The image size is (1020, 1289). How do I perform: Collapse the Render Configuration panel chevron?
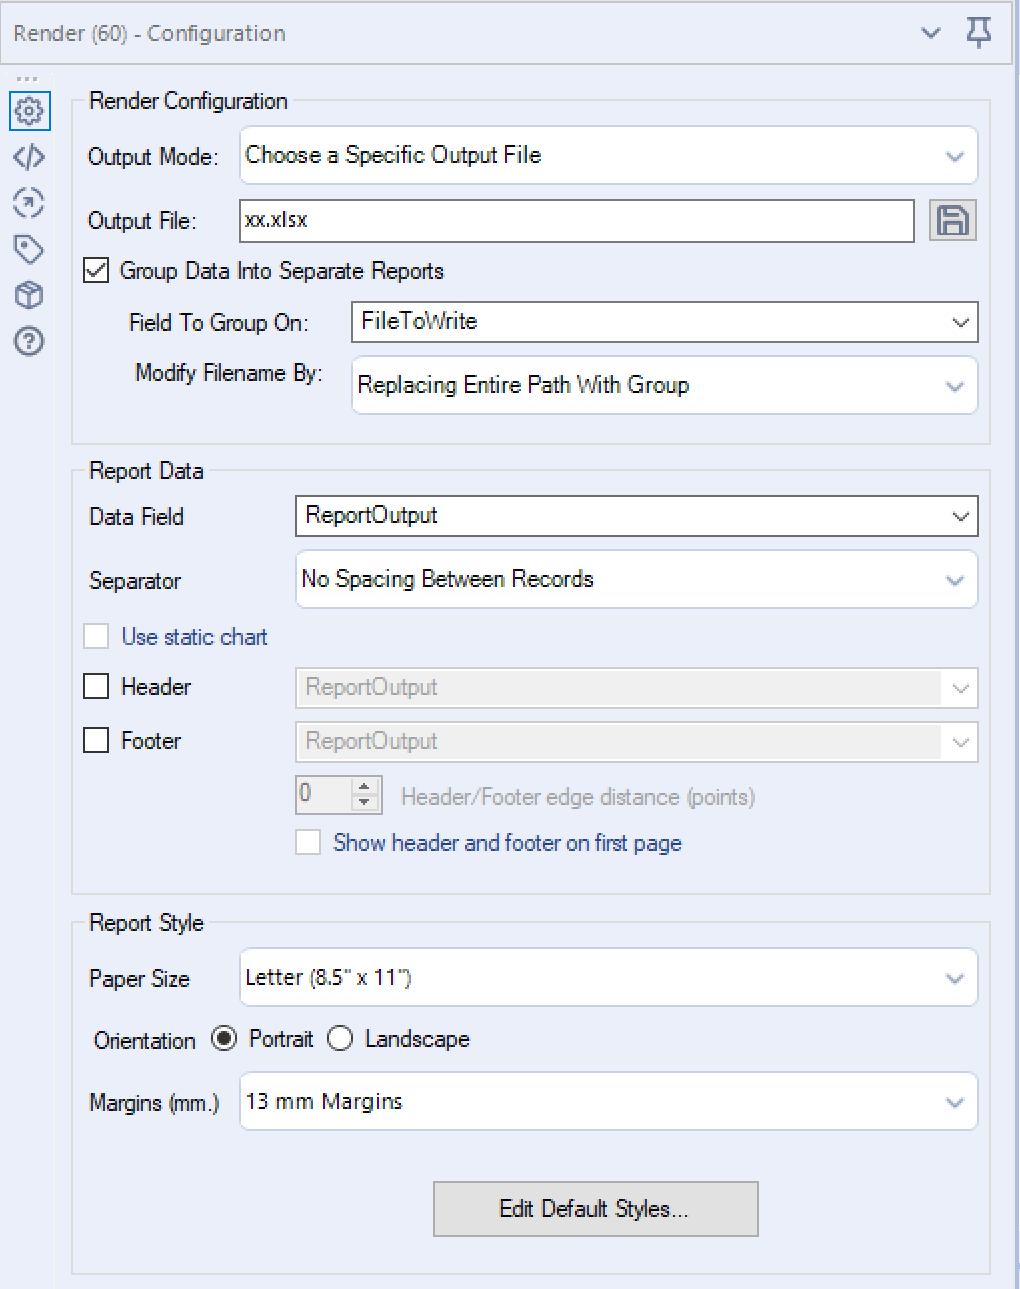(930, 32)
